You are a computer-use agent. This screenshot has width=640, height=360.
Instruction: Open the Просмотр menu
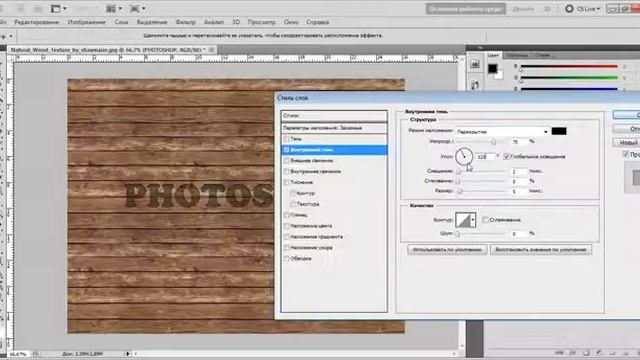click(x=262, y=22)
